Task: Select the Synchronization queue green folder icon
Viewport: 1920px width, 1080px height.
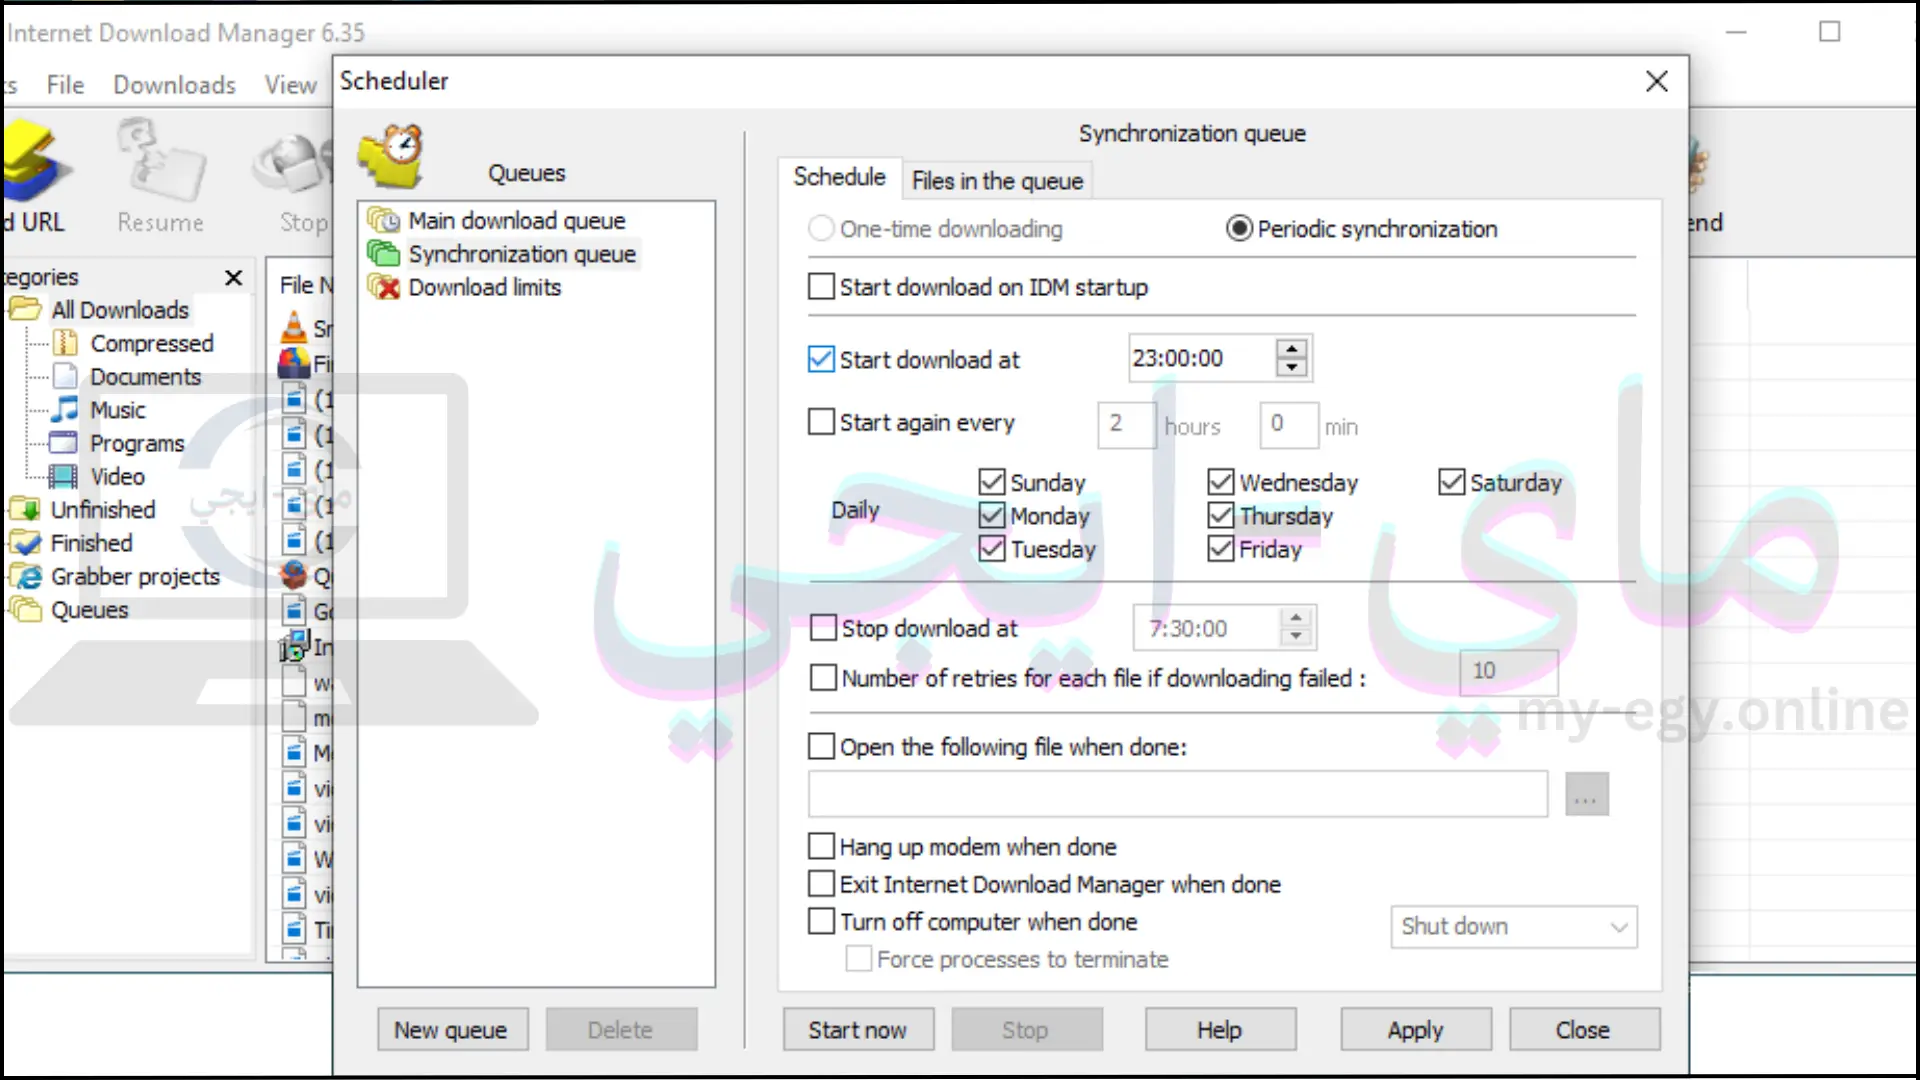Action: [x=383, y=254]
